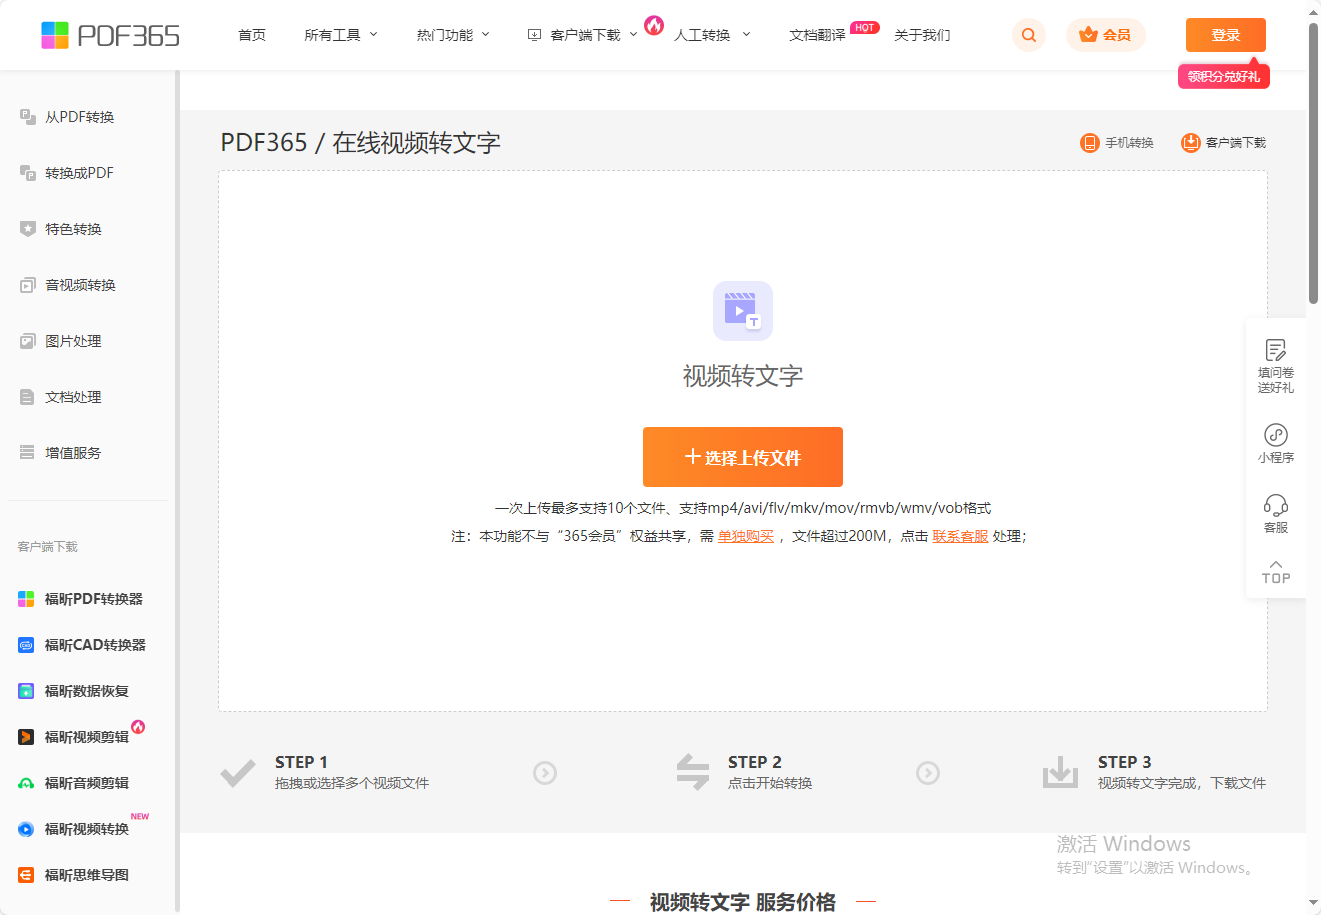Click the orange 登录 button

[x=1225, y=35]
